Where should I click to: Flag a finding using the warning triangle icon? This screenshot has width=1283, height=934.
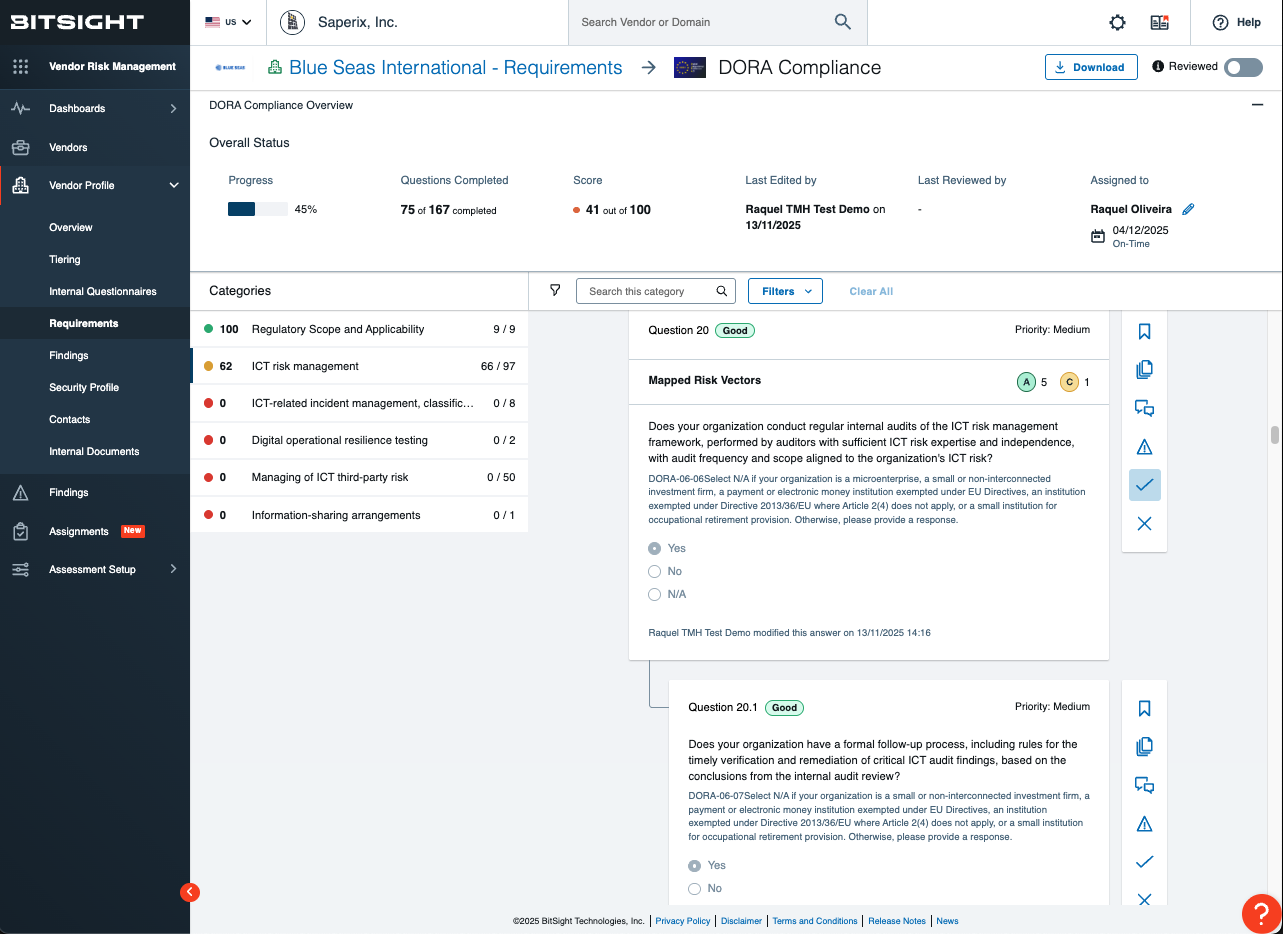pyautogui.click(x=1143, y=446)
